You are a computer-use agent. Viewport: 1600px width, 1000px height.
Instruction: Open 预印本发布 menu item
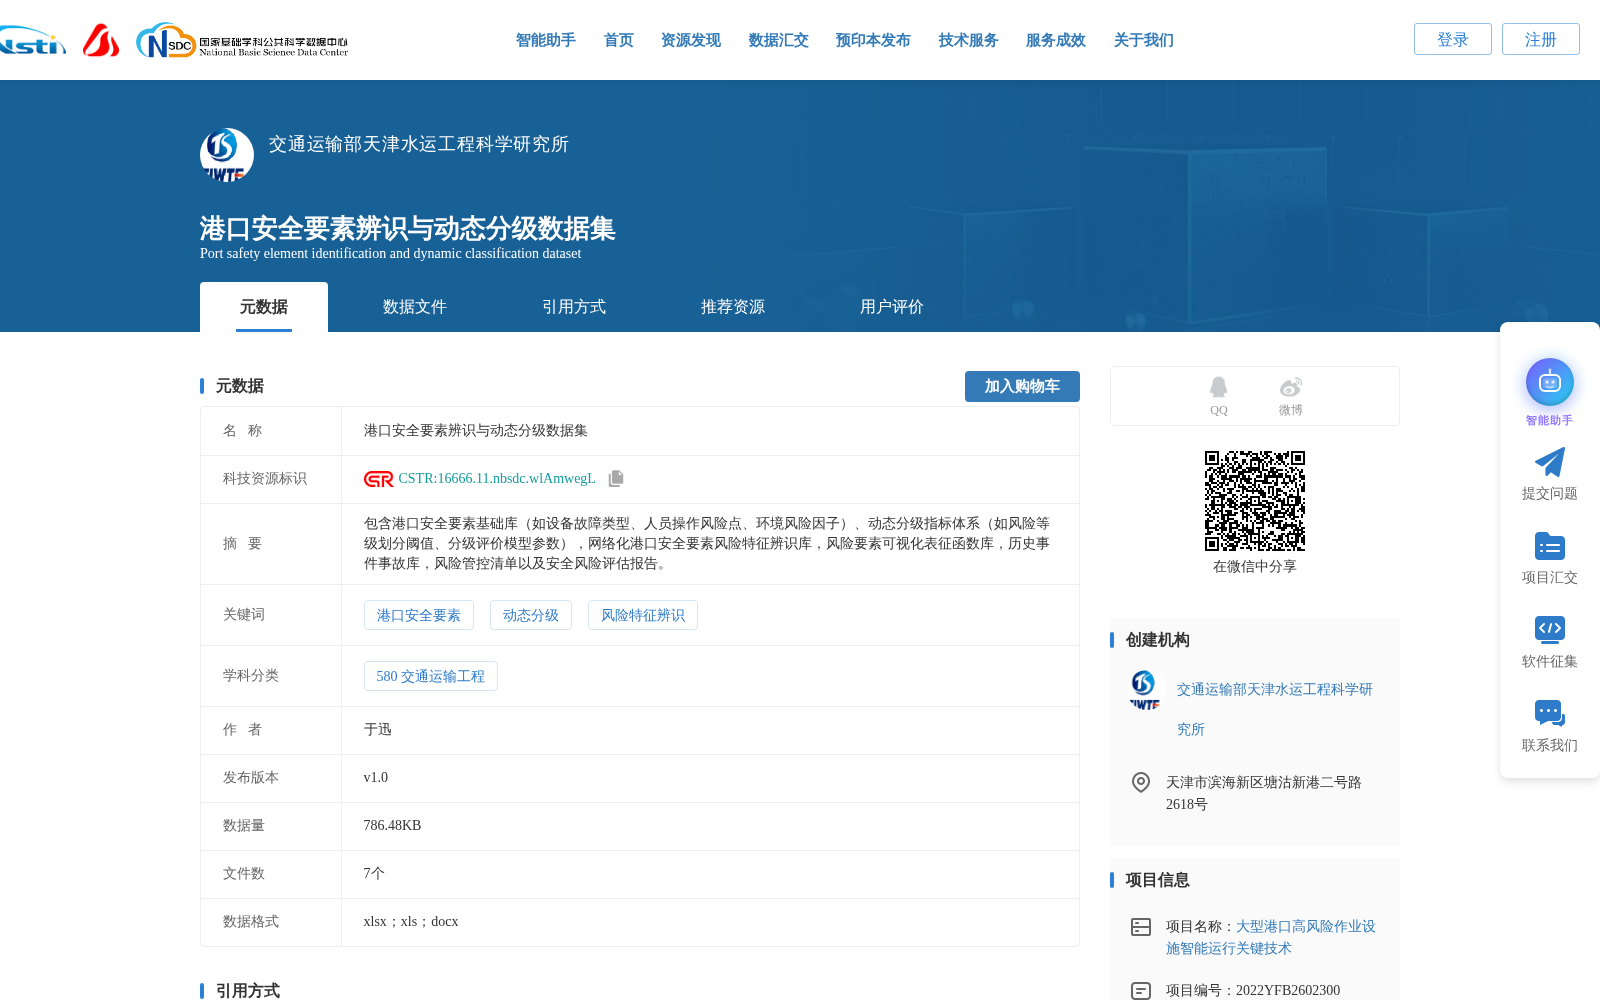(x=873, y=40)
